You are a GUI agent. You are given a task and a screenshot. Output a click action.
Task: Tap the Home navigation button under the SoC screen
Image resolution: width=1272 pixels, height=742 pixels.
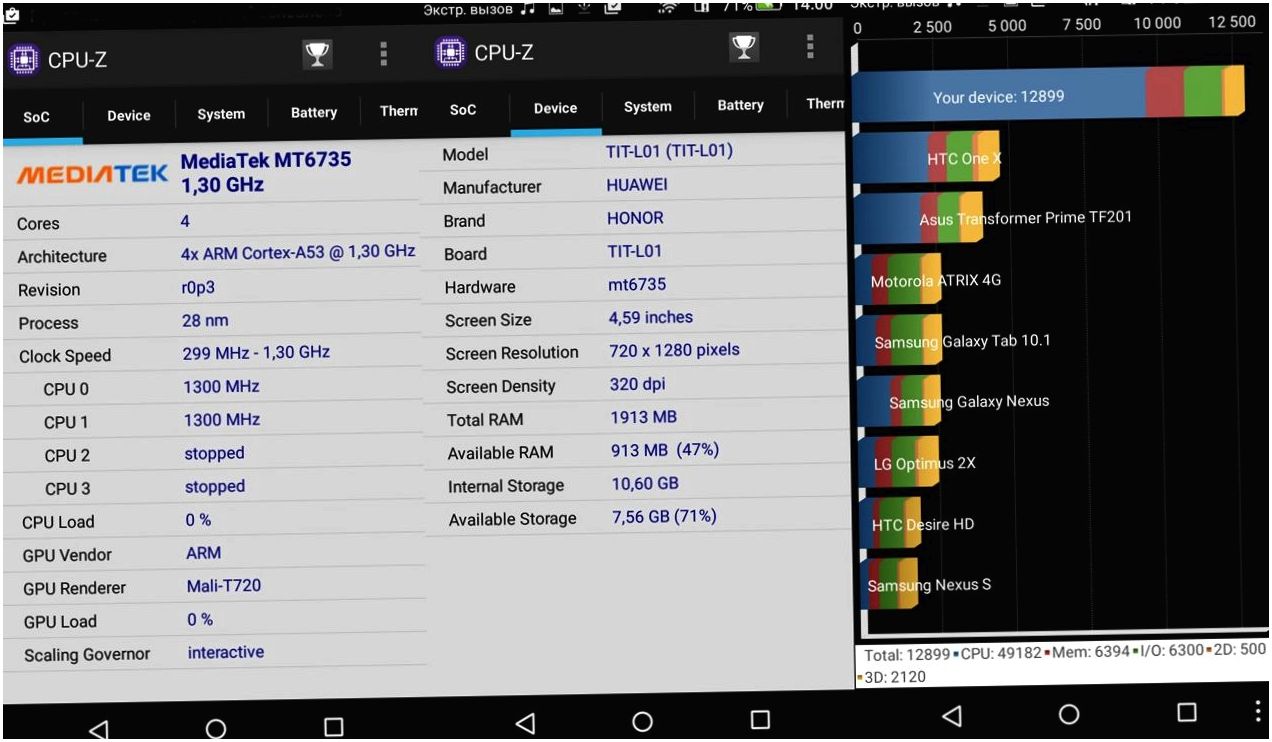coord(215,728)
